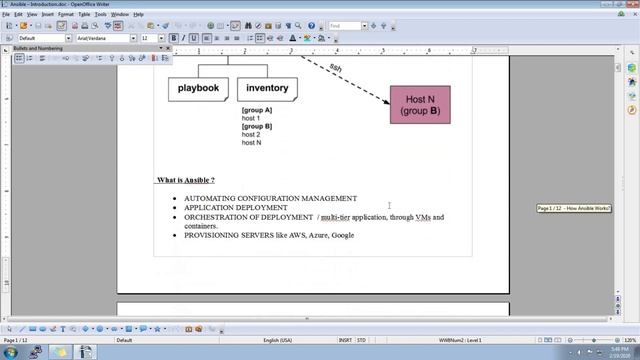The height and width of the screenshot is (360, 640).
Task: Close the Bullets and Numbering toolbar
Action: (168, 48)
